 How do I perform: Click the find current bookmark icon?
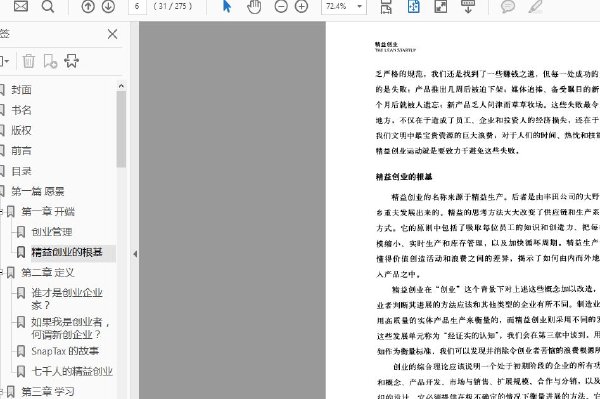tap(72, 61)
